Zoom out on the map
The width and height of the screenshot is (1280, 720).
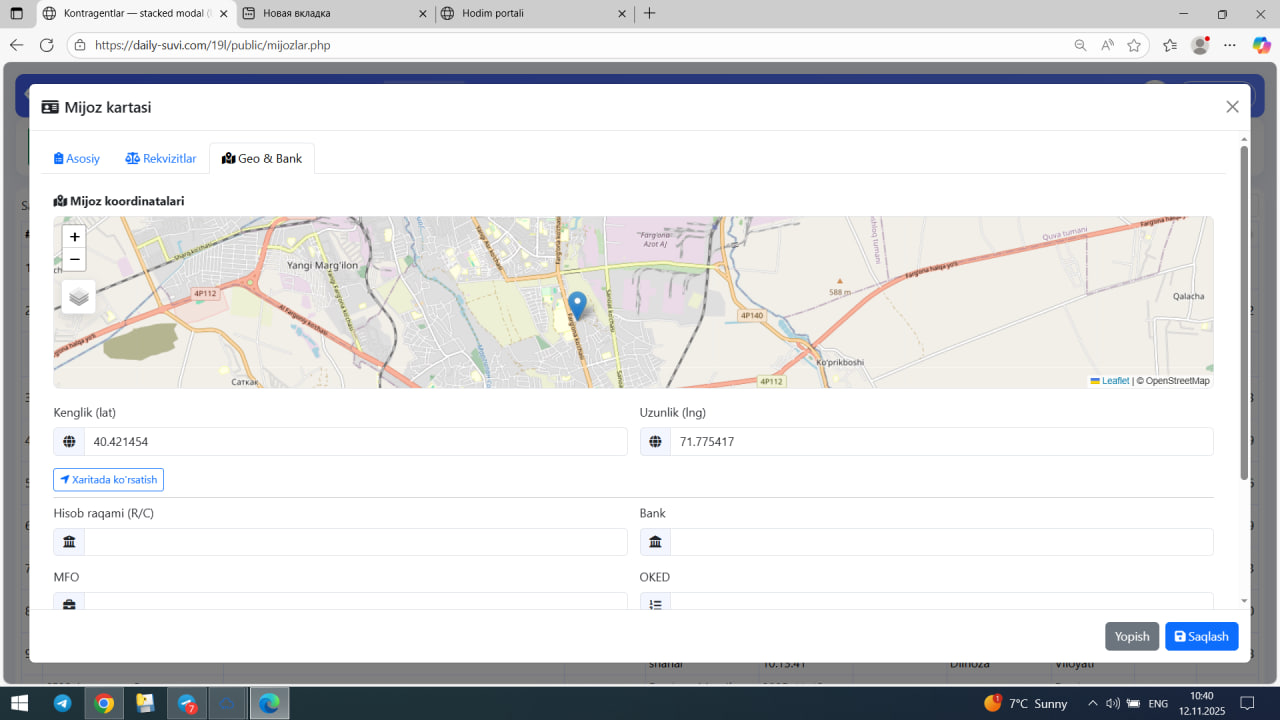point(74,260)
